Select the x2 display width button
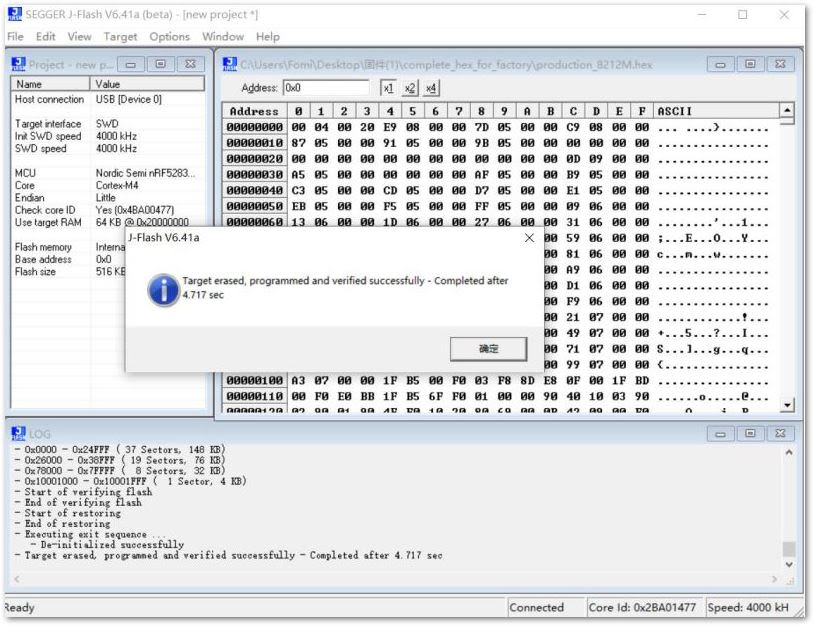The width and height of the screenshot is (814, 626). tap(410, 88)
